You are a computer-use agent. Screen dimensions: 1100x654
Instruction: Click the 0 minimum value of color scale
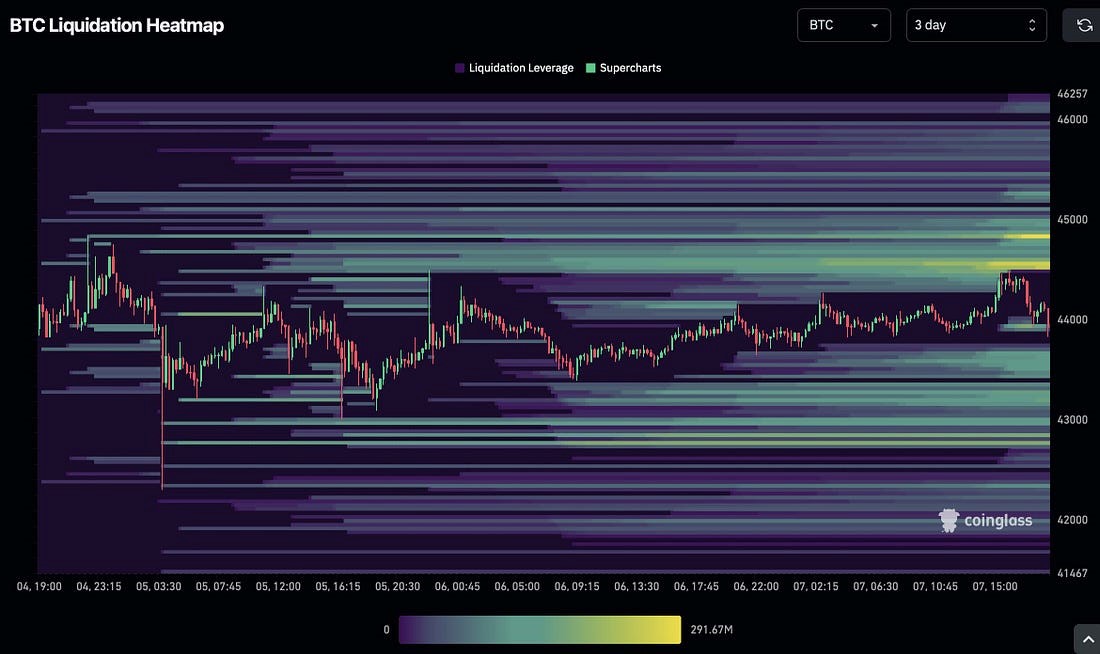(387, 630)
